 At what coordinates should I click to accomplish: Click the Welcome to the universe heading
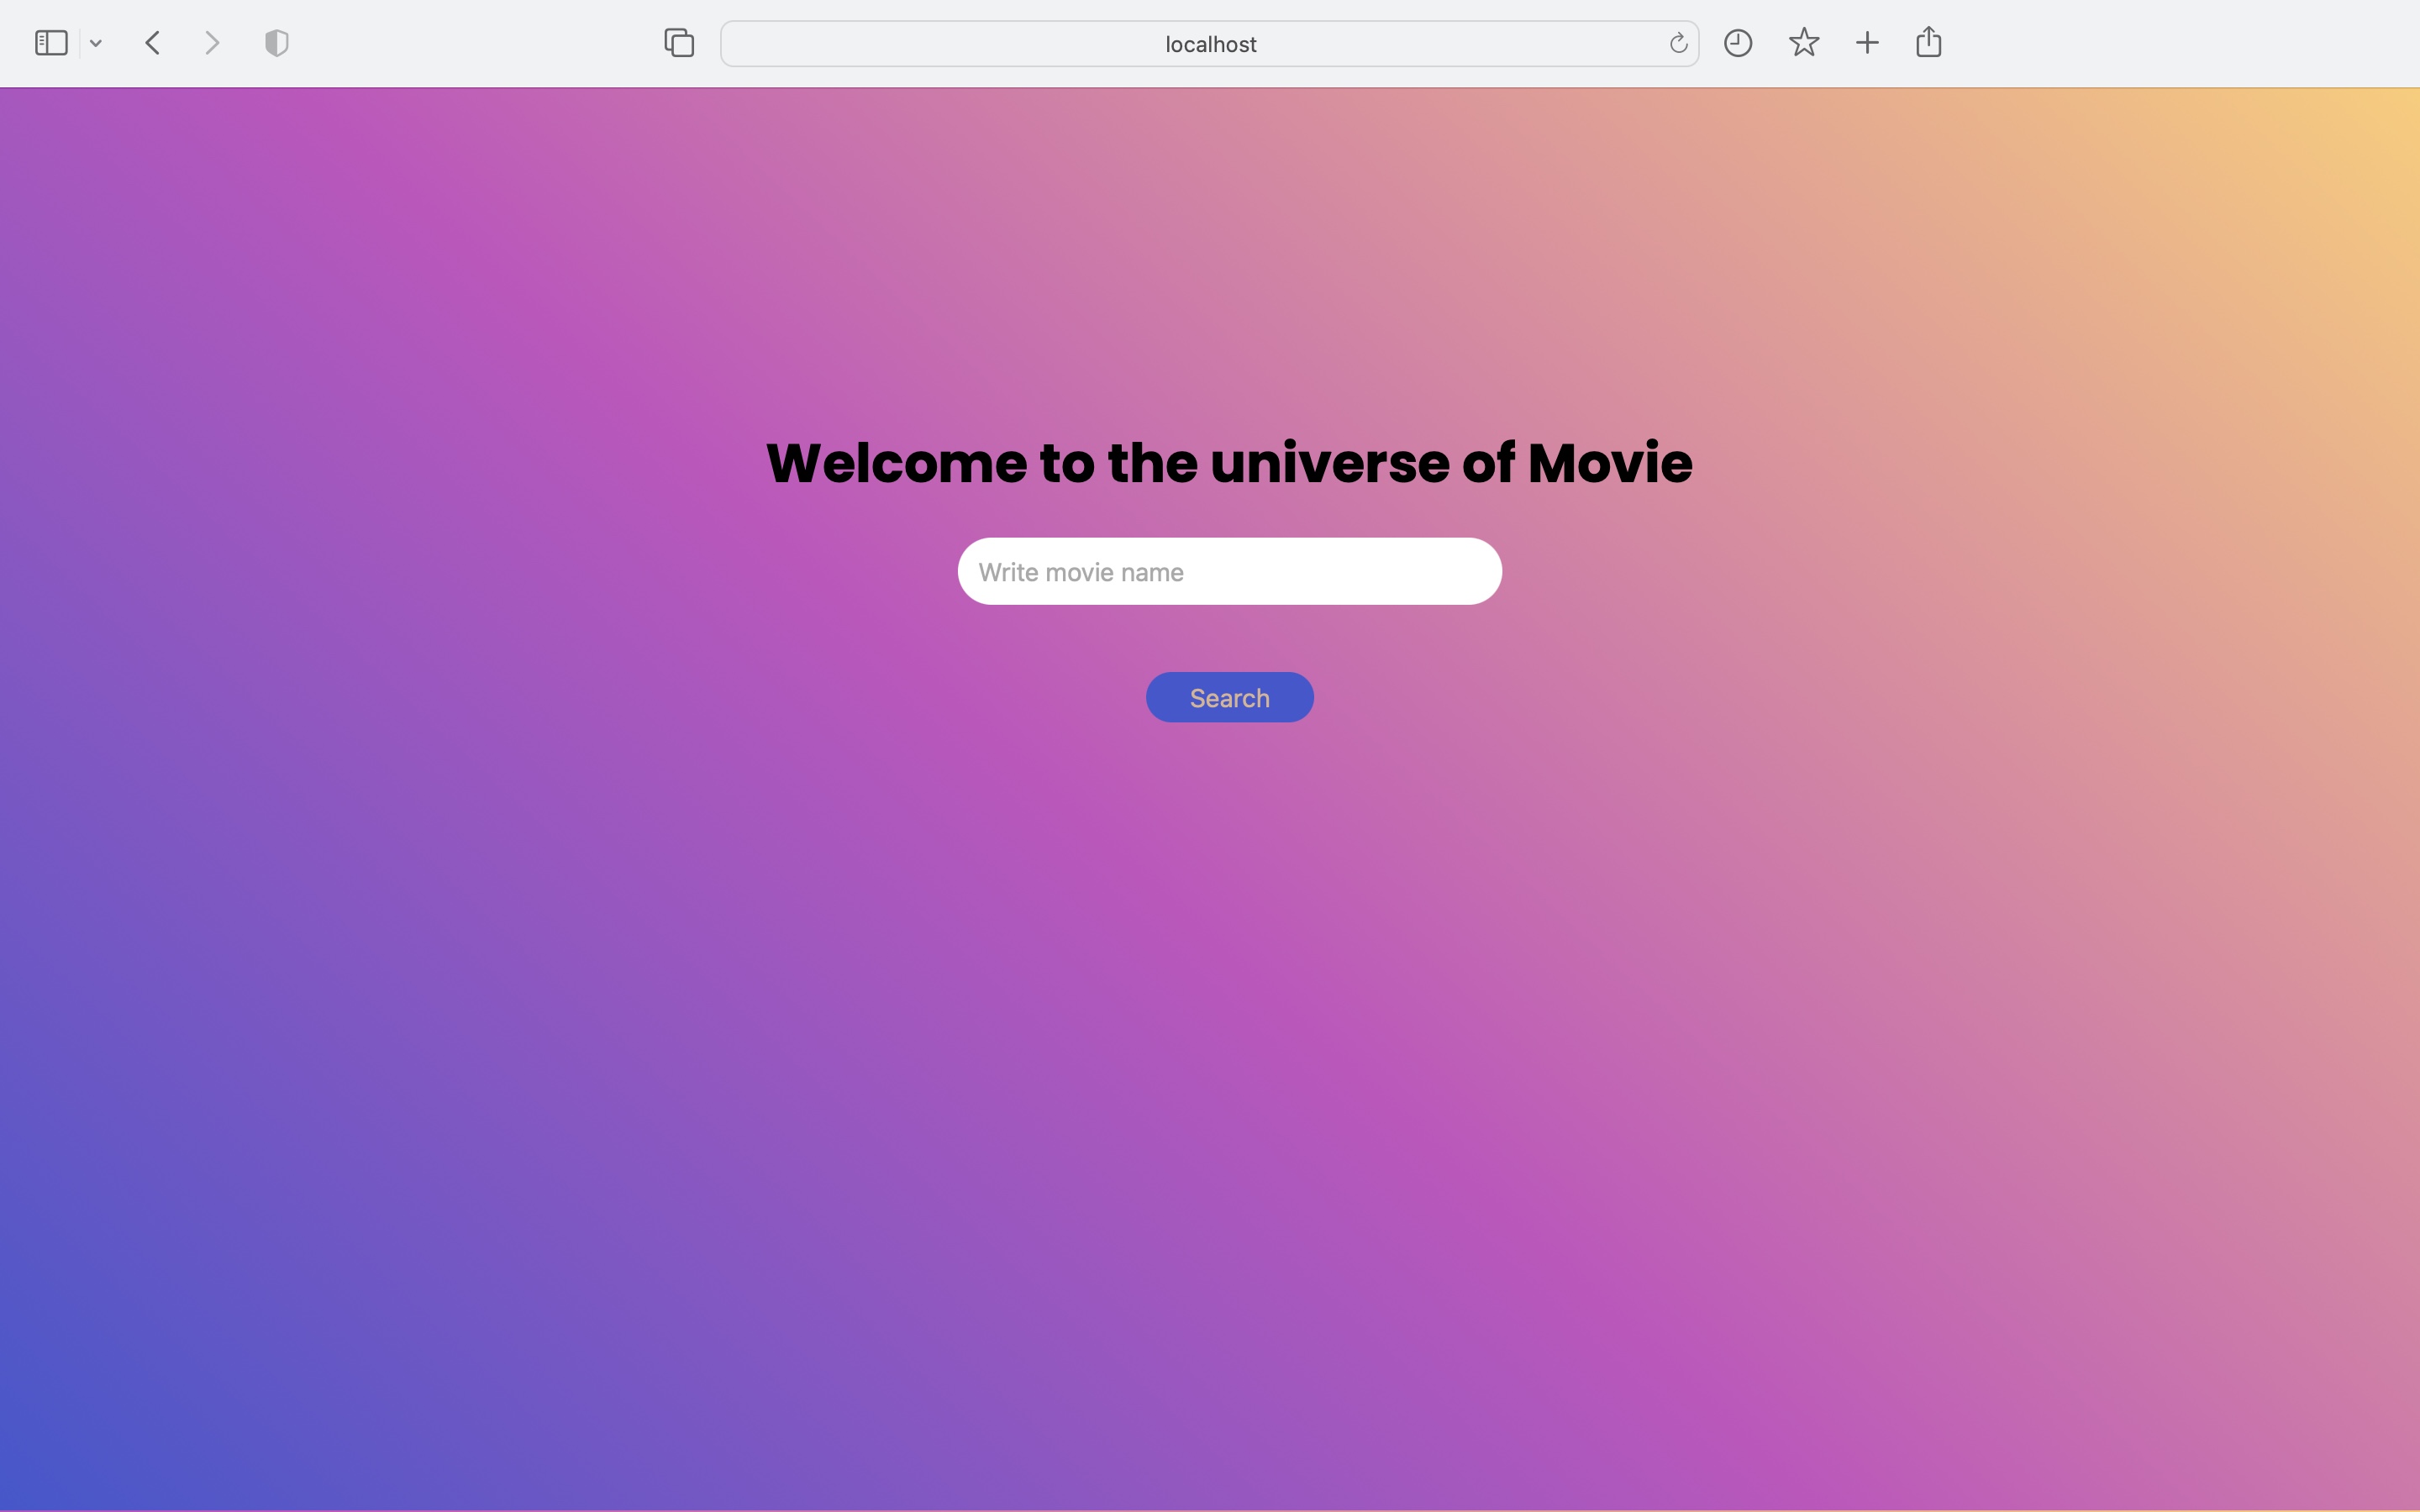[1228, 461]
